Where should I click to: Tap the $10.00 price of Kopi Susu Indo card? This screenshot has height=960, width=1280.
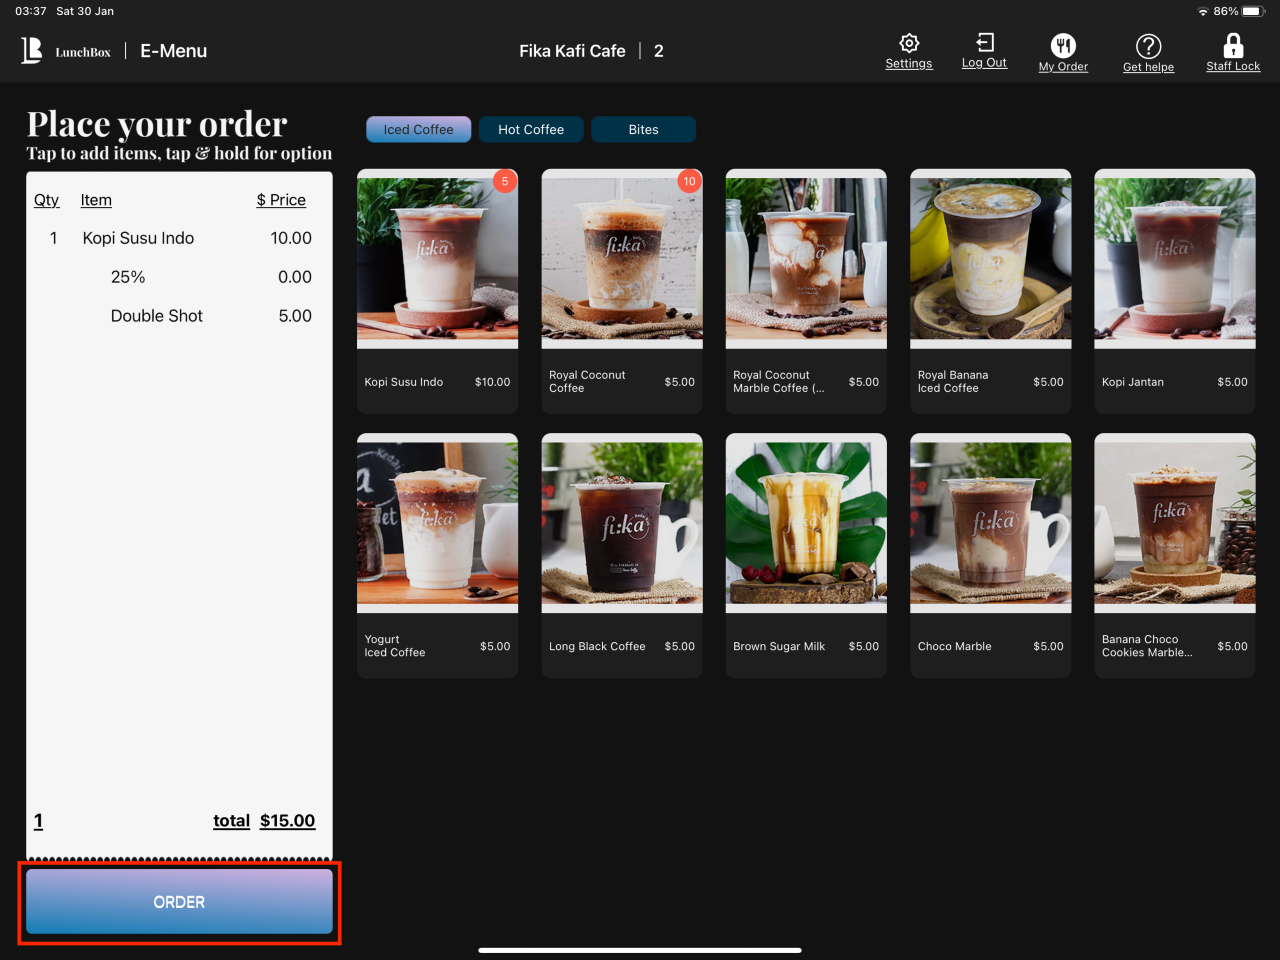[x=492, y=382]
